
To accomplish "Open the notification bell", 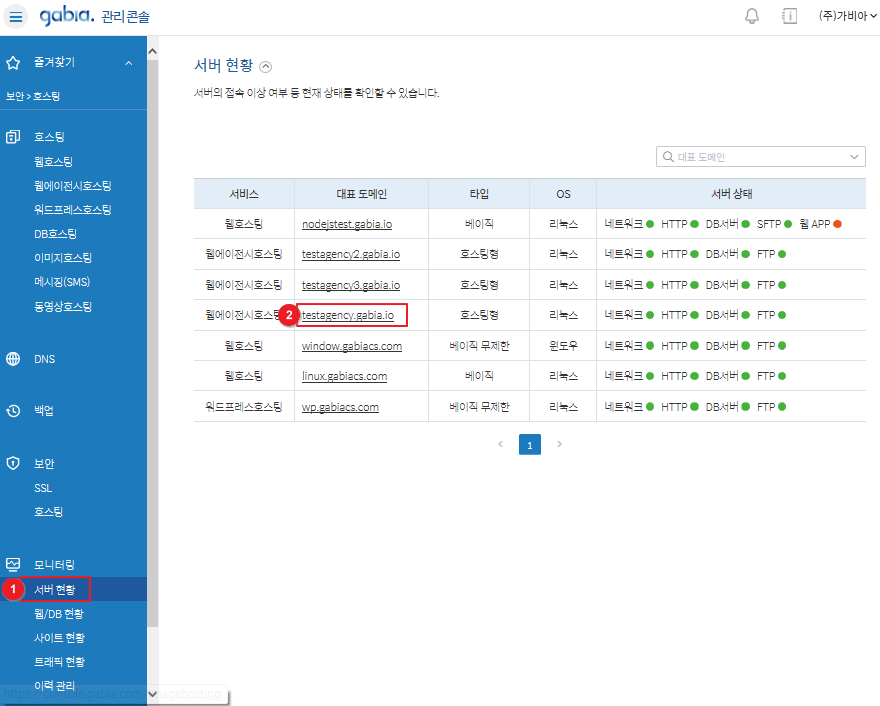I will click(x=752, y=16).
